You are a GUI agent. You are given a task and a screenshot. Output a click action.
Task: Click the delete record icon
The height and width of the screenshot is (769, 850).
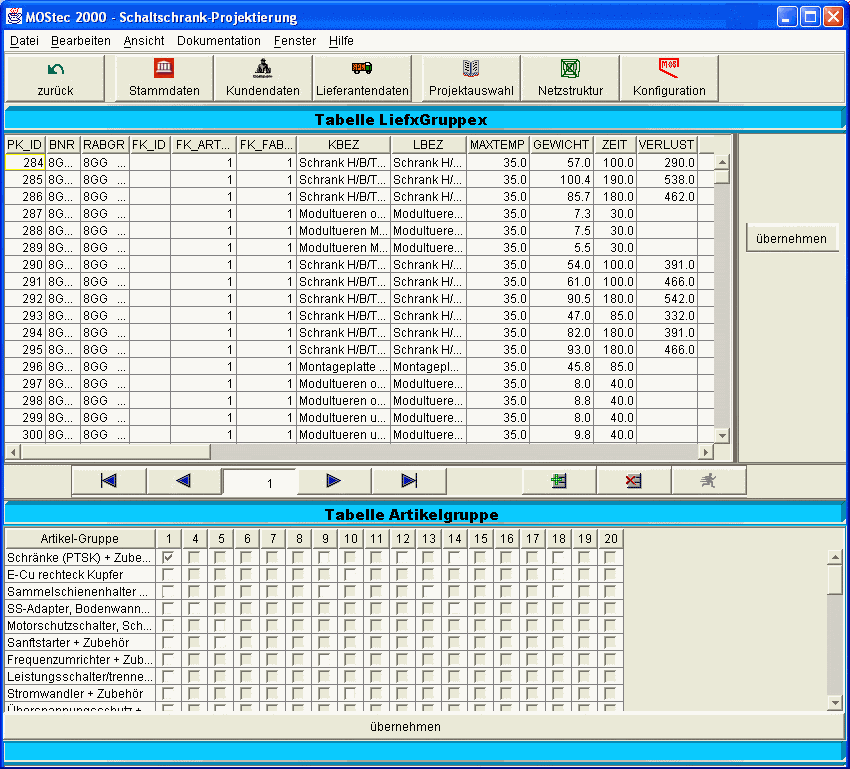point(633,481)
